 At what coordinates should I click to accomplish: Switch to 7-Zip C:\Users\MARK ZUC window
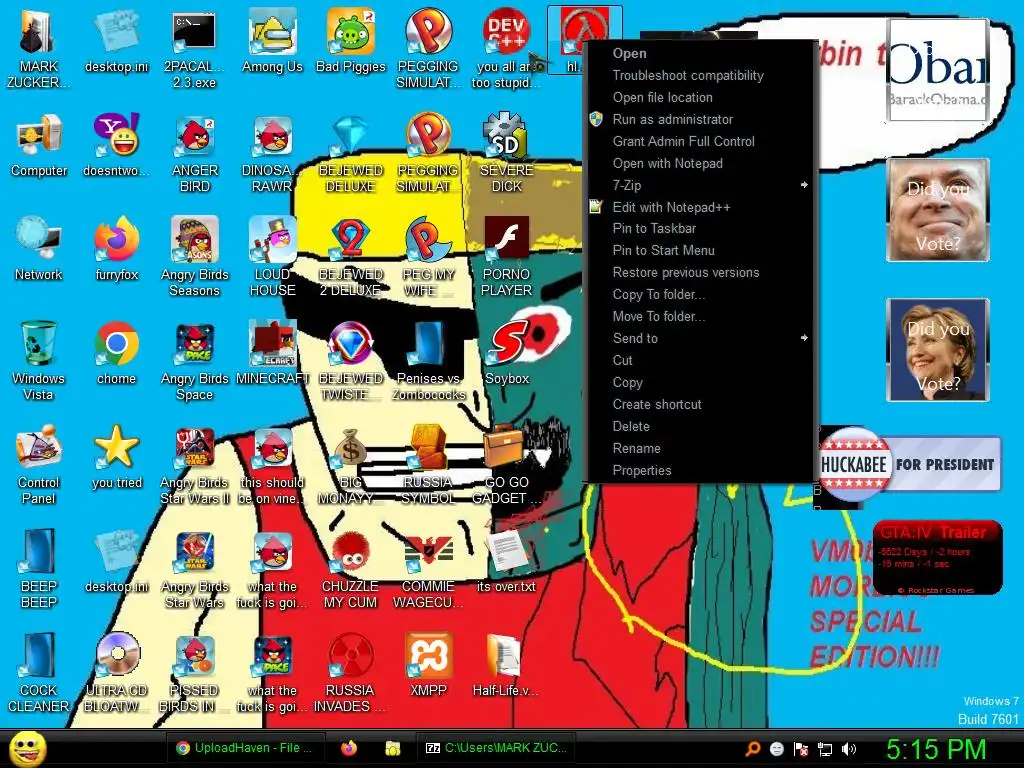click(496, 748)
